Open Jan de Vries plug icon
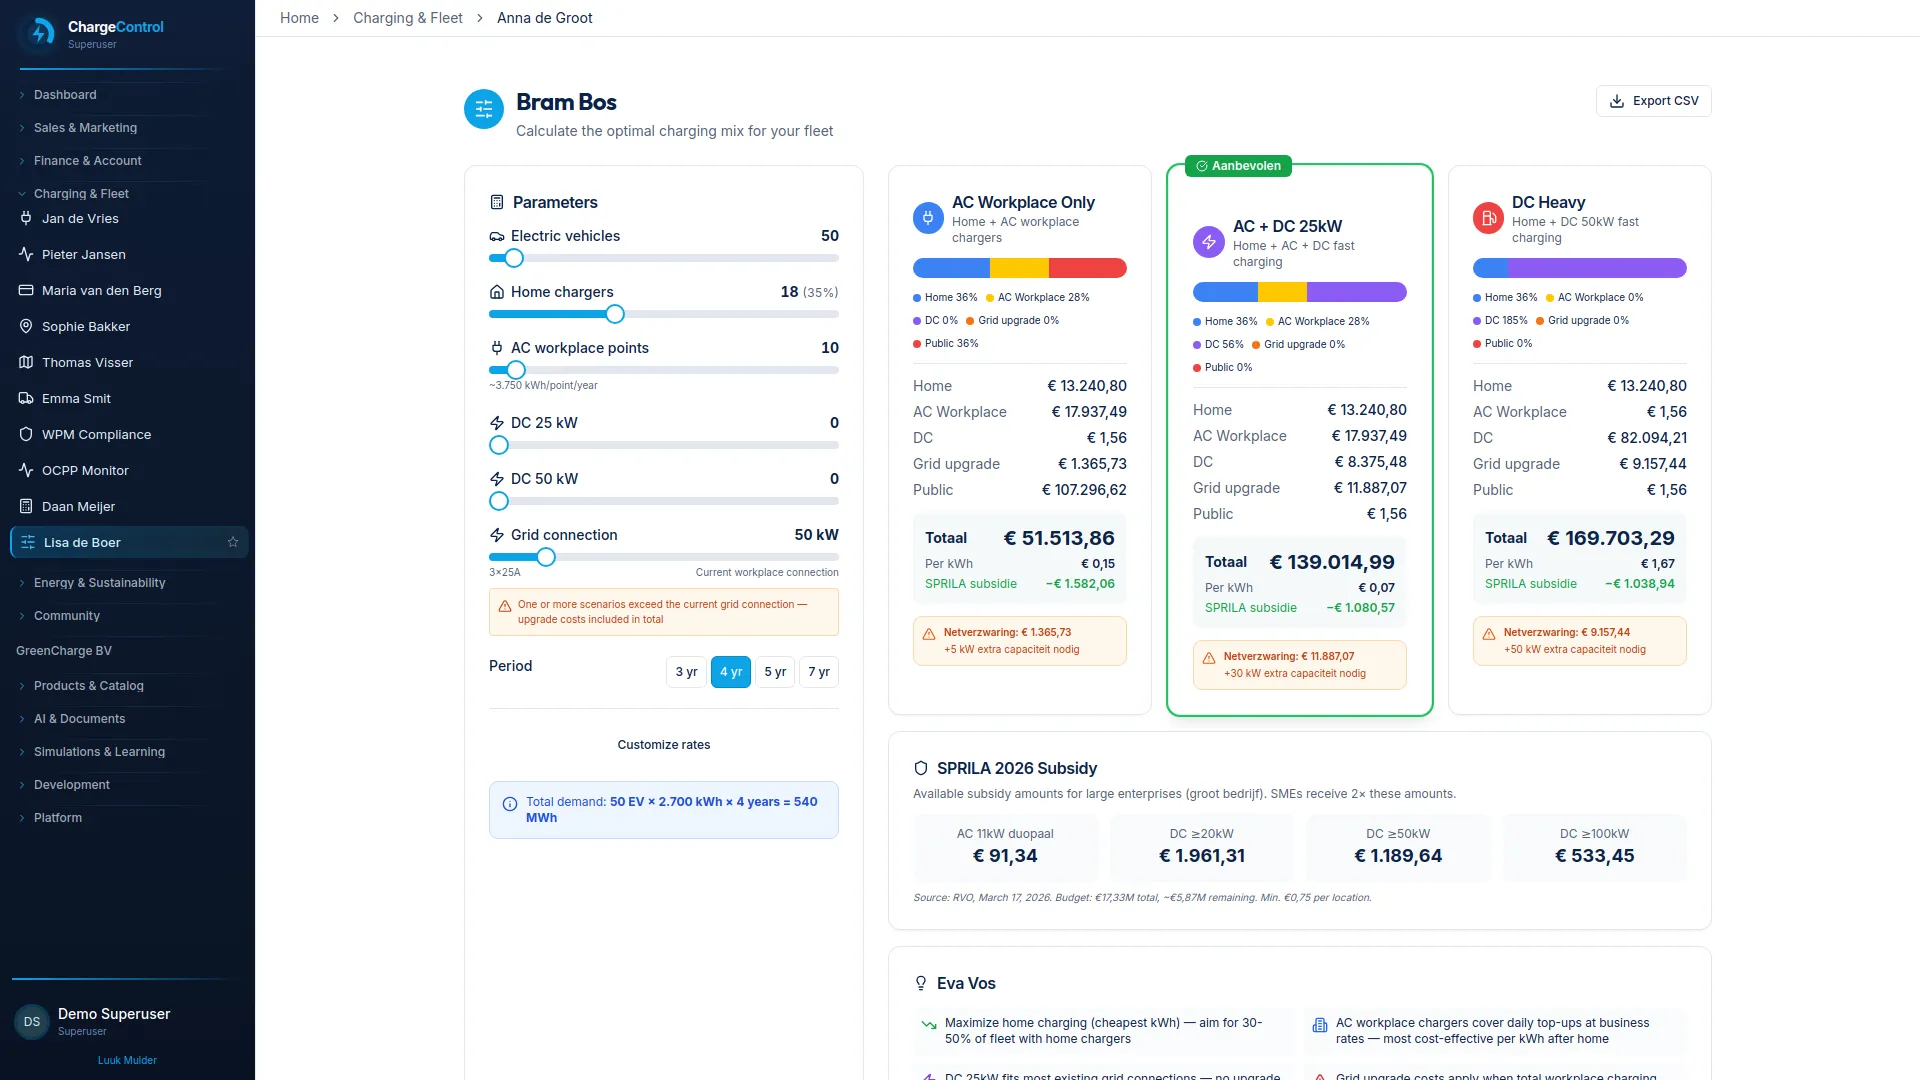Viewport: 1920px width, 1080px height. [26, 219]
